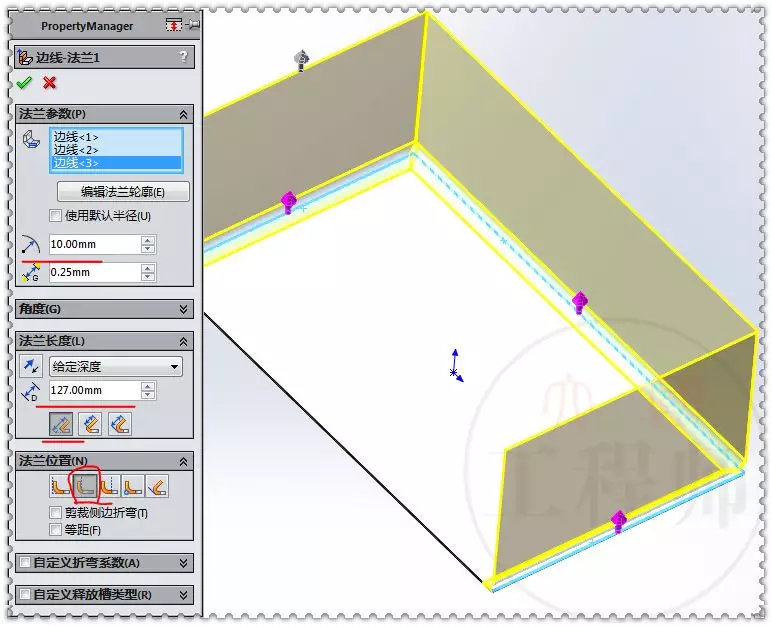Select outer virtual sharp length option
The width and height of the screenshot is (772, 626).
61,424
